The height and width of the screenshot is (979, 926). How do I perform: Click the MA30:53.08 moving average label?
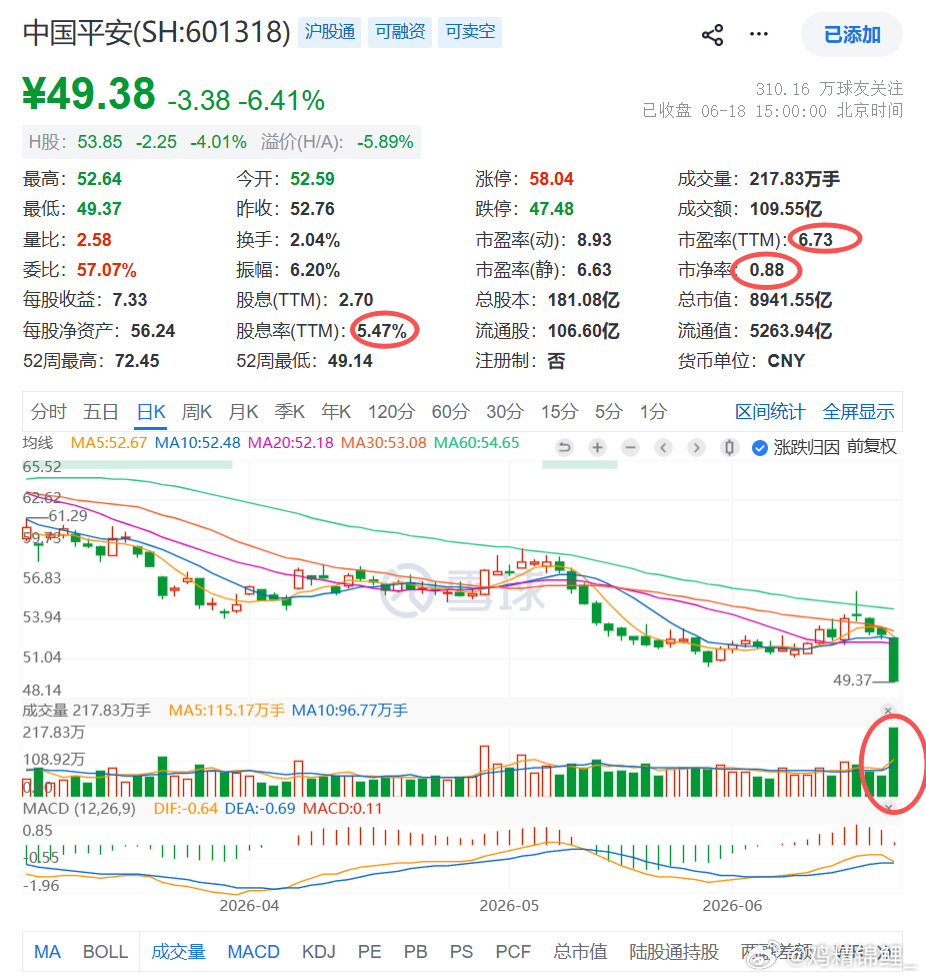383,443
